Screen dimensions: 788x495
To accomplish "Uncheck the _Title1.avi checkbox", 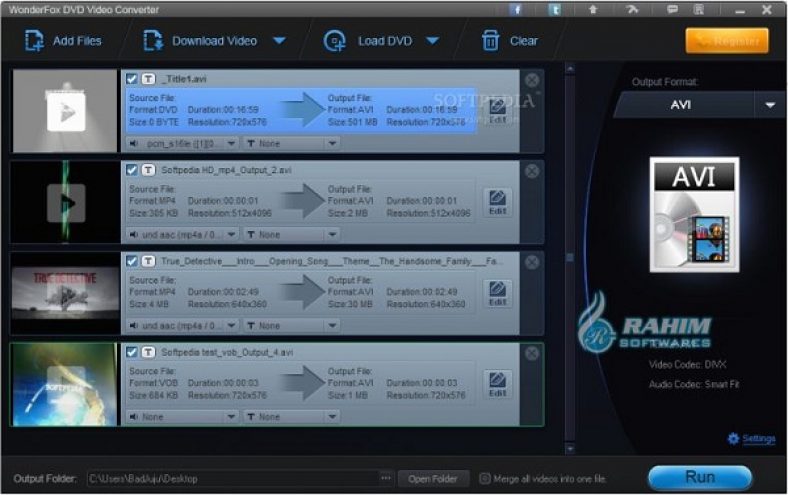I will click(x=132, y=79).
